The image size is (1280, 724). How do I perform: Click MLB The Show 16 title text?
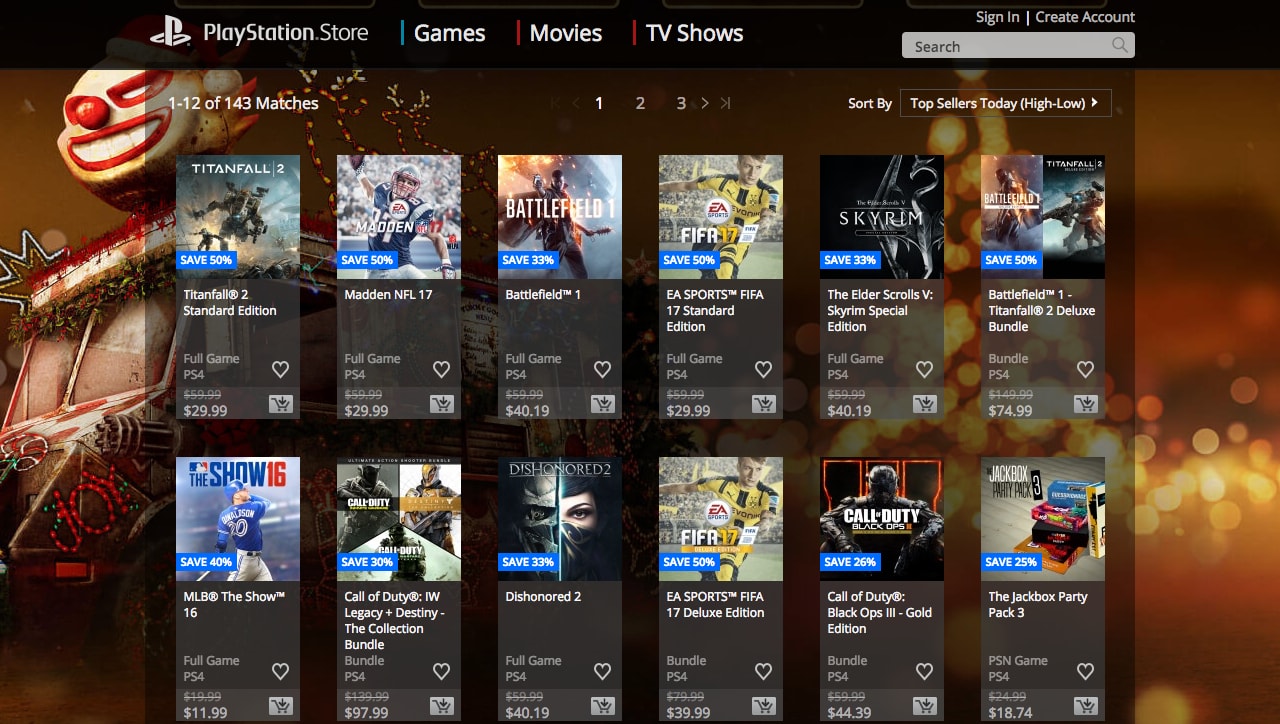[x=234, y=604]
